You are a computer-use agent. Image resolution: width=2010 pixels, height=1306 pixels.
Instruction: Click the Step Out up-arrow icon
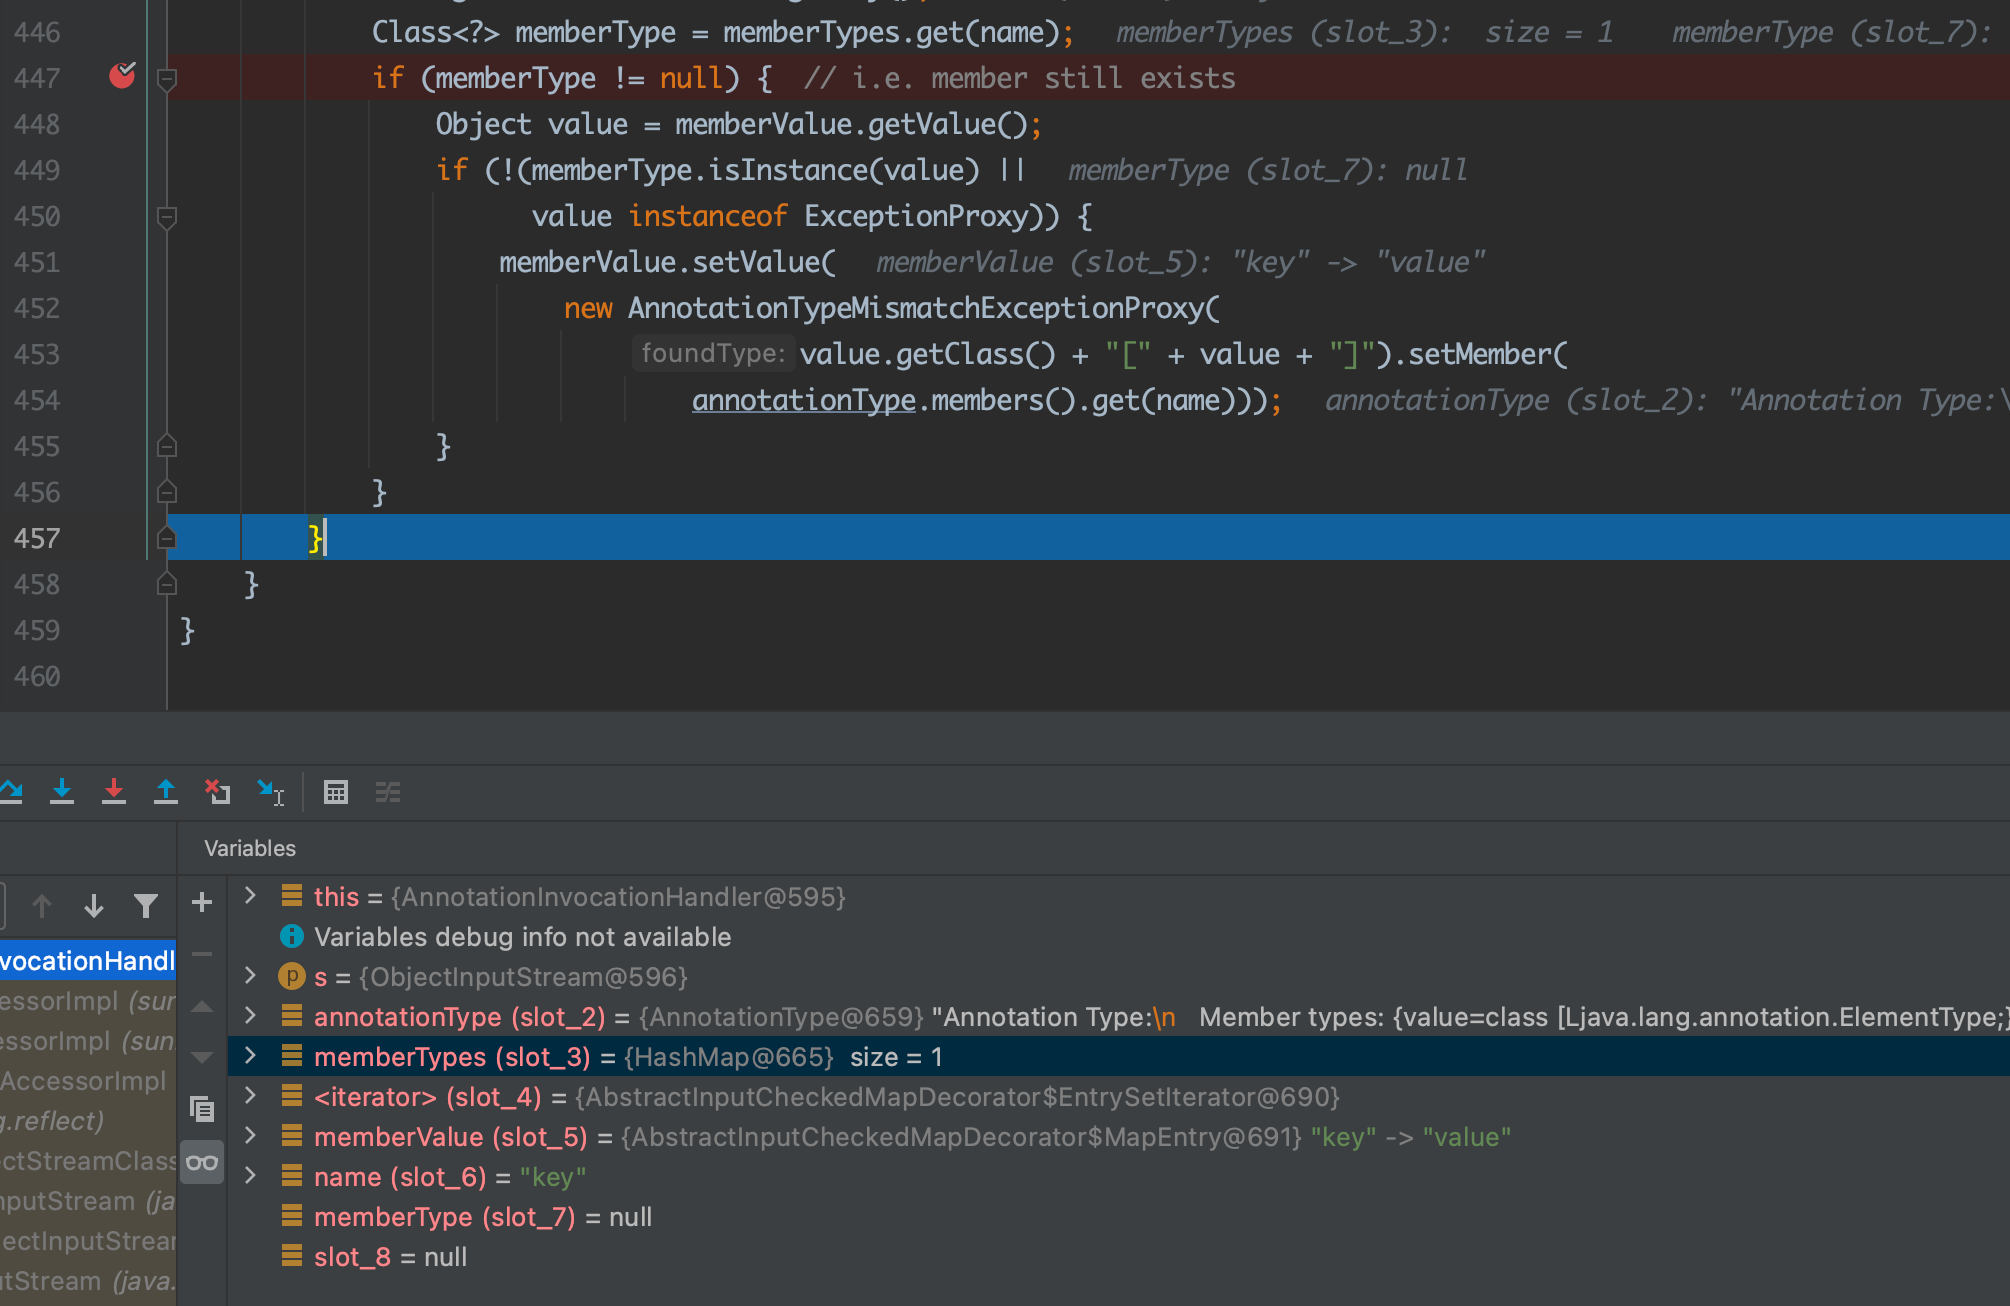(x=166, y=792)
